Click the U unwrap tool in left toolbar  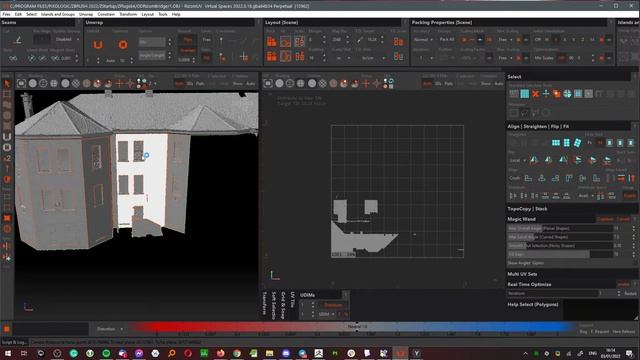click(x=7, y=136)
